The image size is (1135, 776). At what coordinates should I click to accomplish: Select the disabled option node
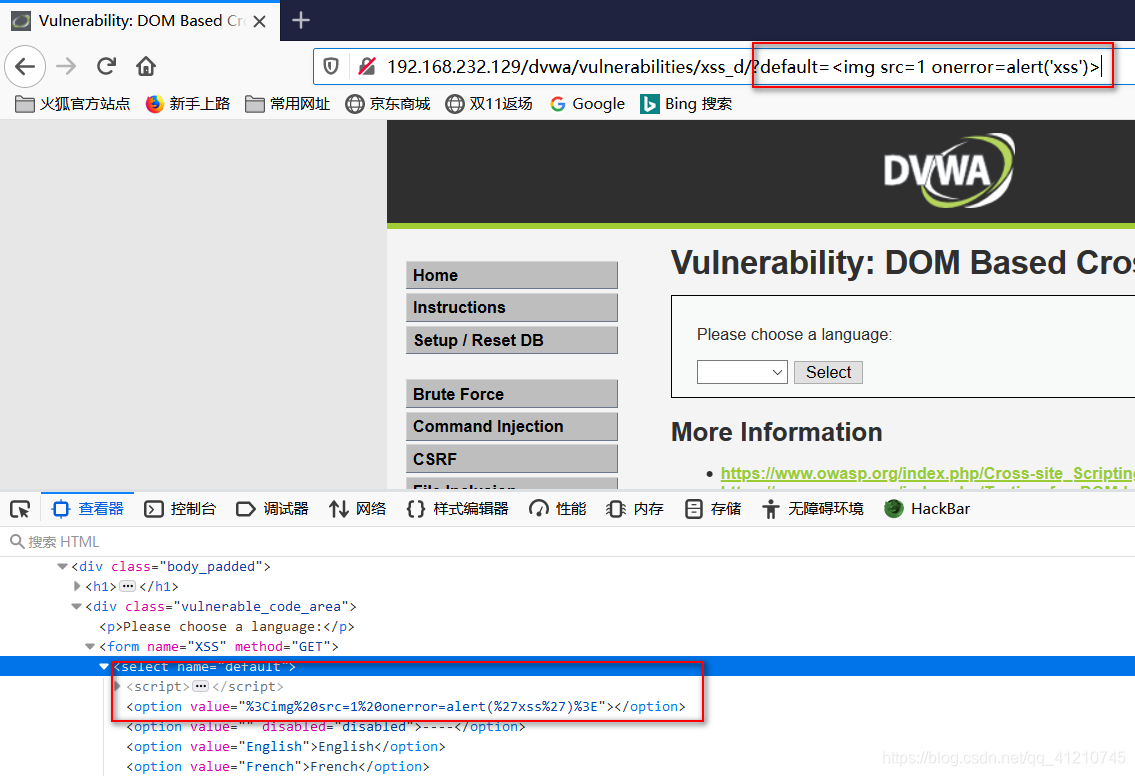(326, 727)
